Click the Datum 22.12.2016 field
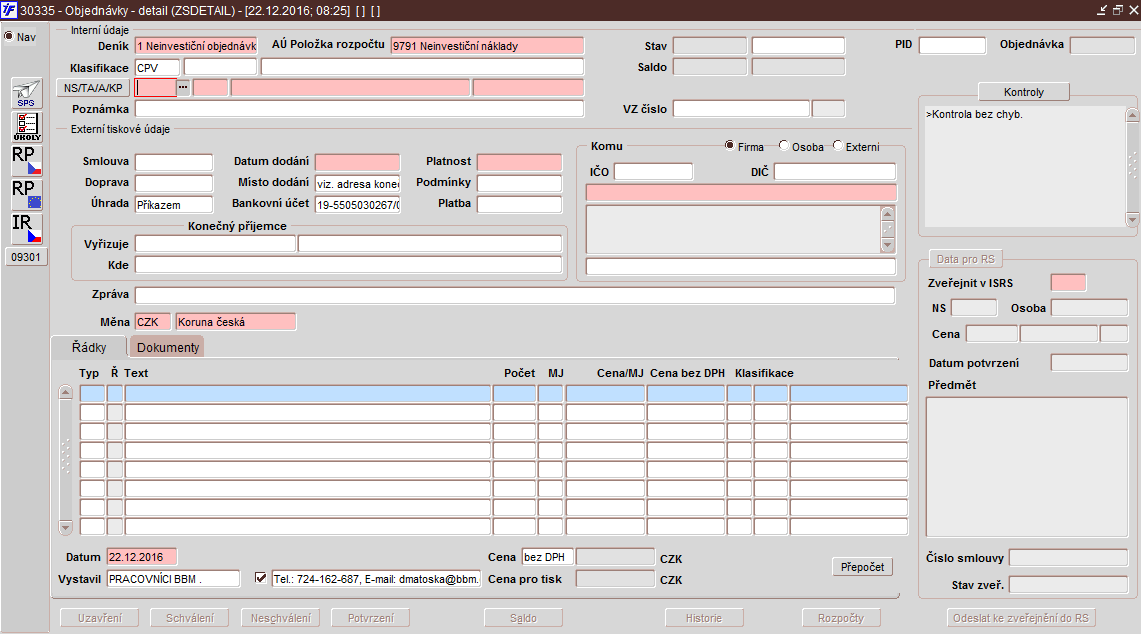The height and width of the screenshot is (634, 1141). (x=142, y=557)
